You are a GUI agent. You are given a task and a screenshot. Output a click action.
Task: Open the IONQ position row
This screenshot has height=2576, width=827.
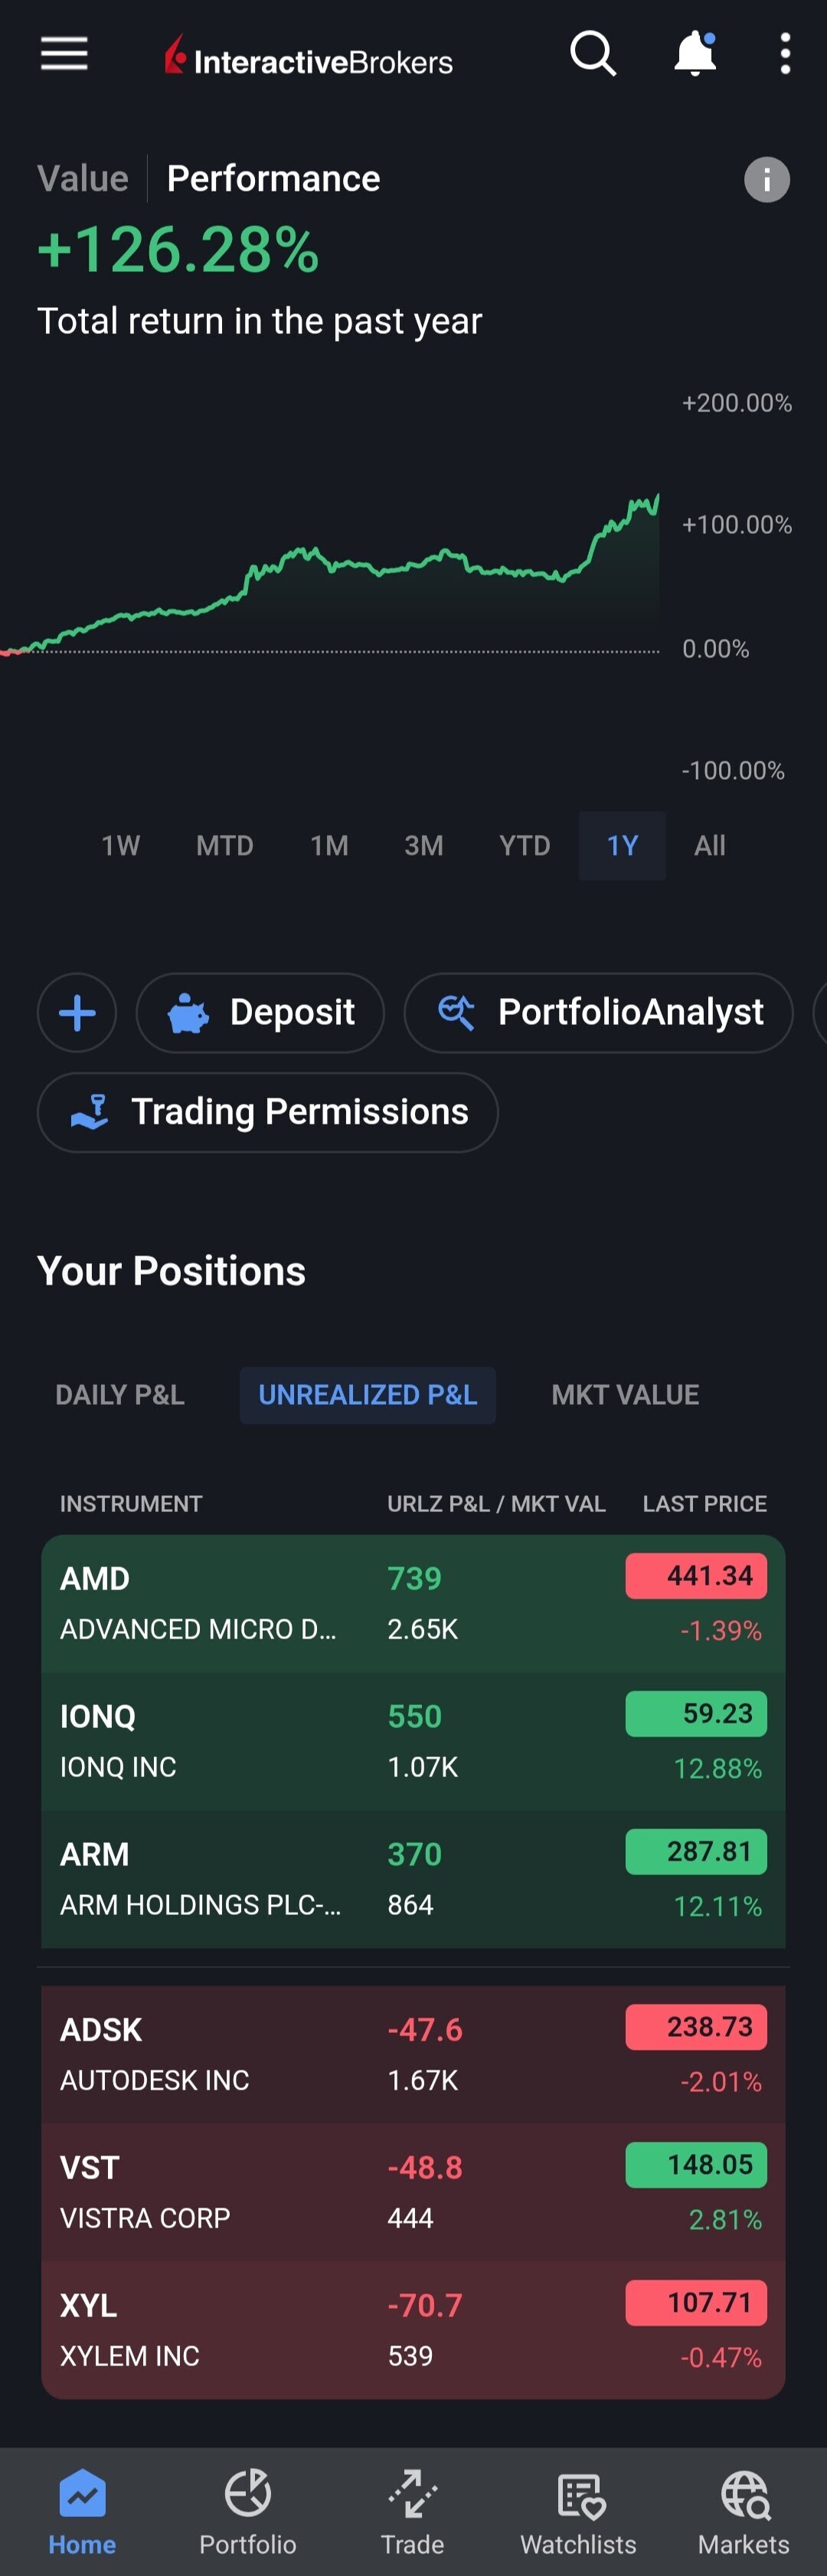click(x=413, y=1742)
